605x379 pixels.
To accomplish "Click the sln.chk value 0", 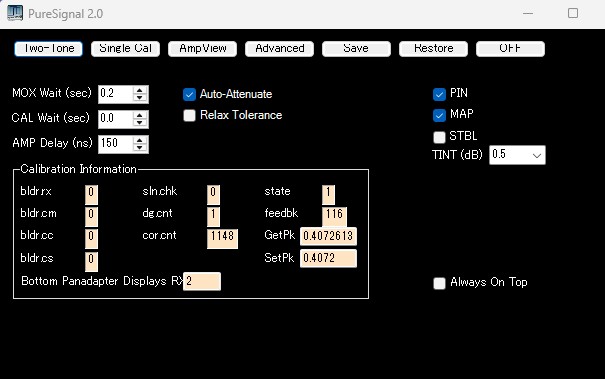I will [213, 194].
